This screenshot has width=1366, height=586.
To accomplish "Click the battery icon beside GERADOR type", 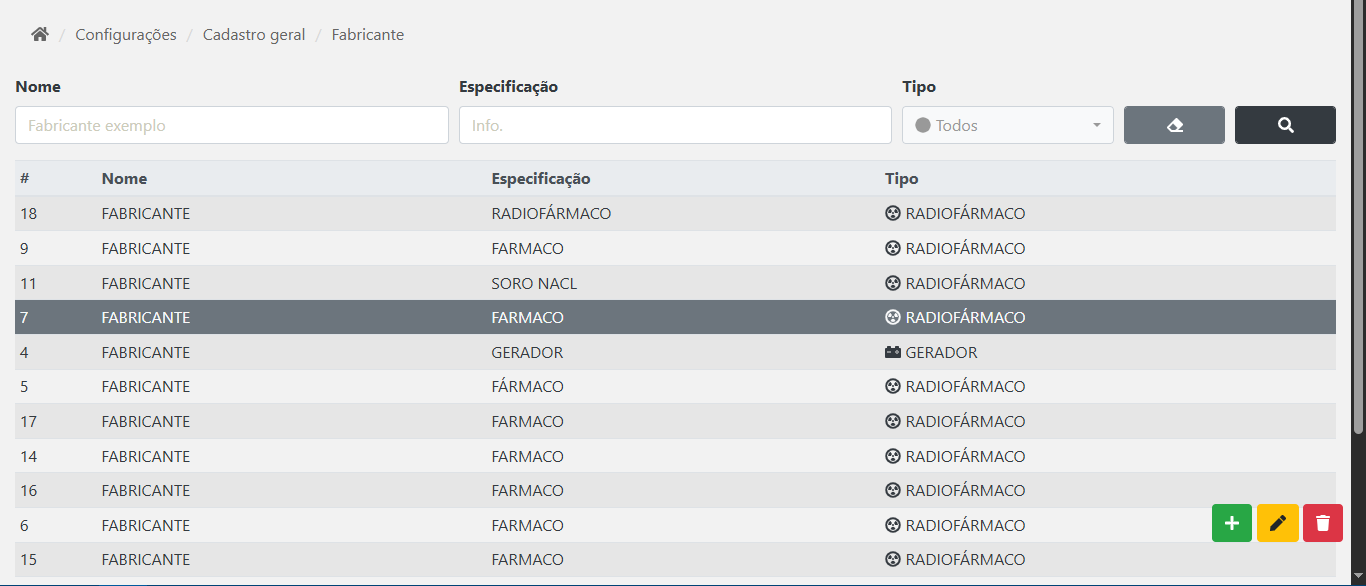I will click(x=893, y=352).
